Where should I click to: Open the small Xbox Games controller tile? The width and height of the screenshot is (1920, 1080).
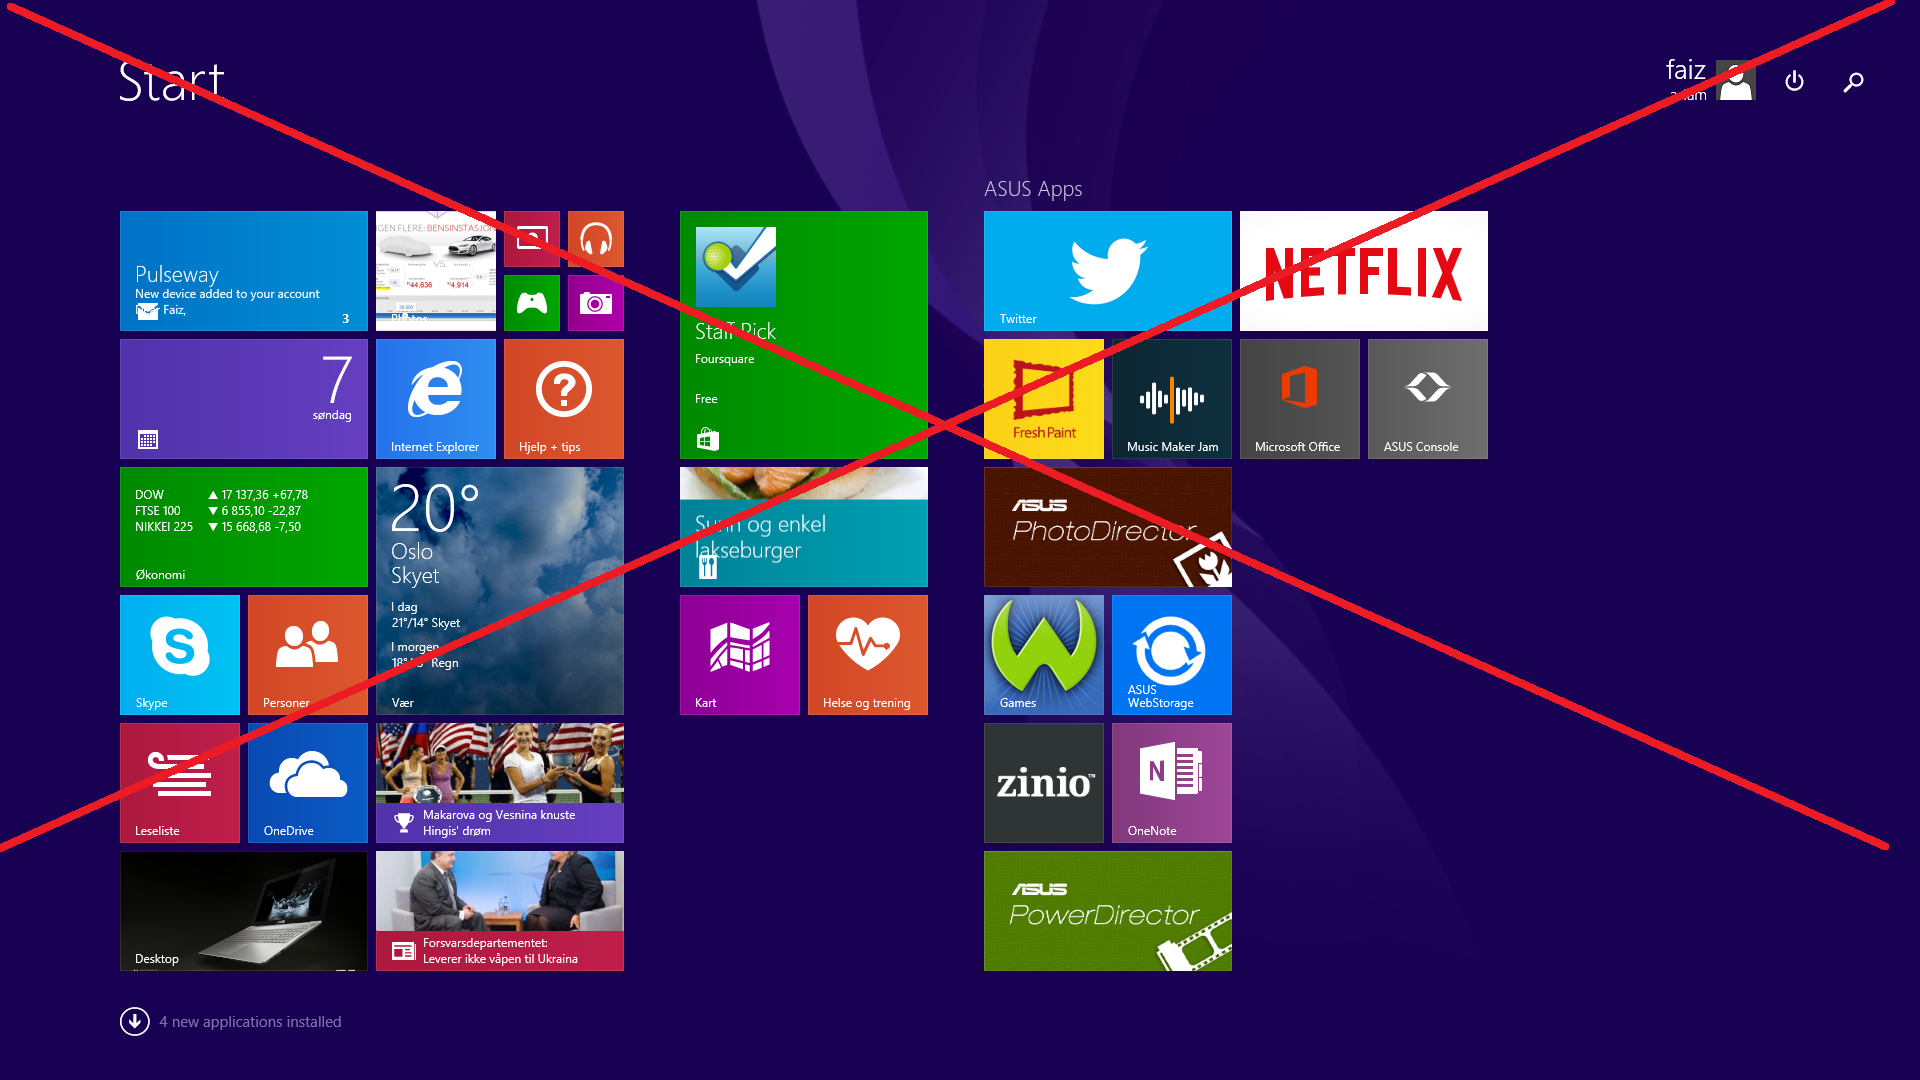(532, 303)
